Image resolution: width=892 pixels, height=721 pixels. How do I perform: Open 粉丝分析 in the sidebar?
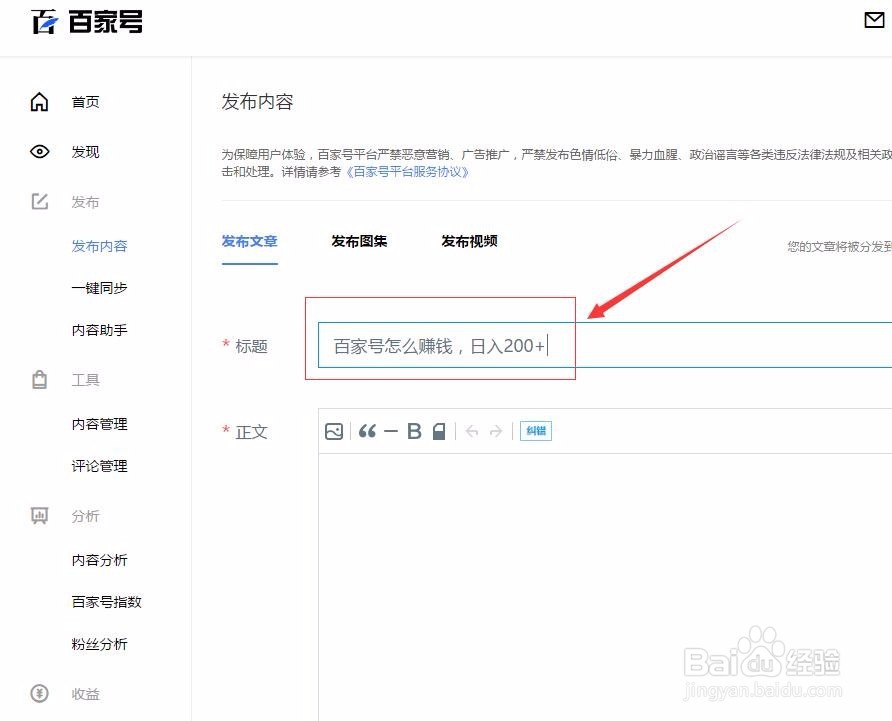[100, 644]
